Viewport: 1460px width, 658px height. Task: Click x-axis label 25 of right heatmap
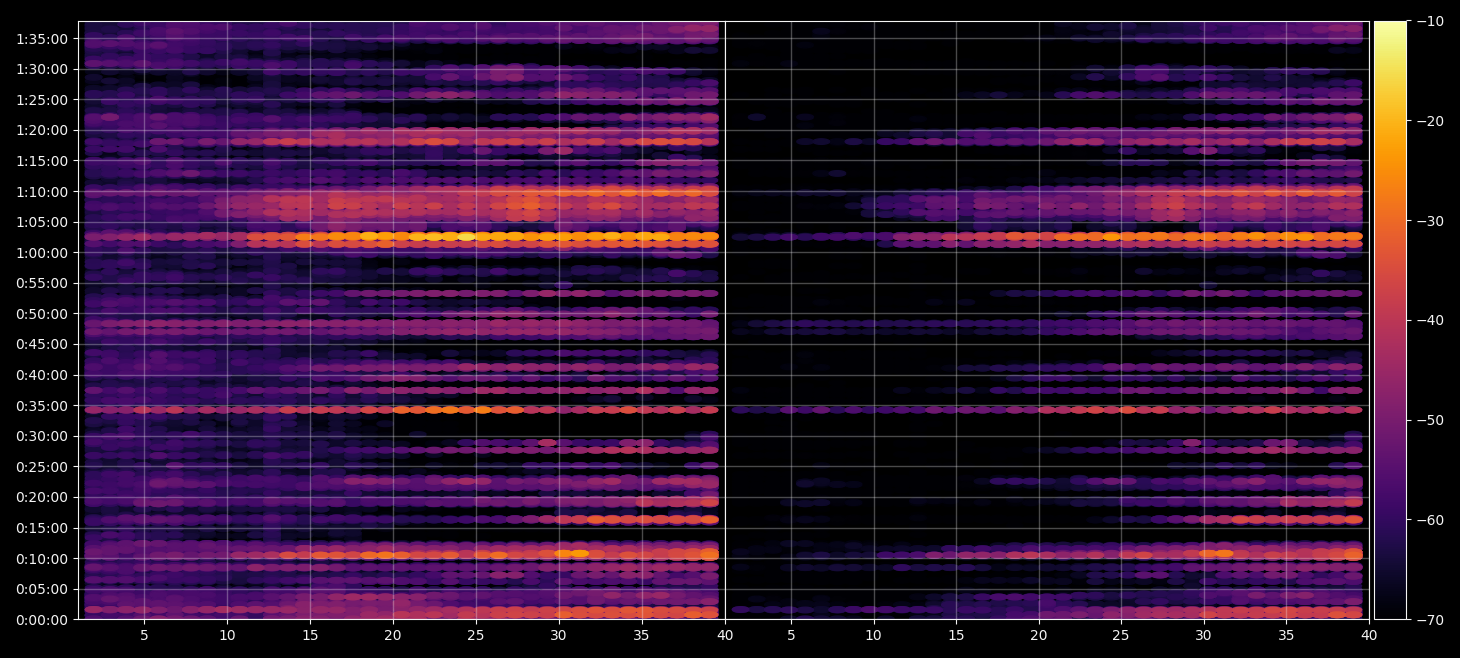1122,635
